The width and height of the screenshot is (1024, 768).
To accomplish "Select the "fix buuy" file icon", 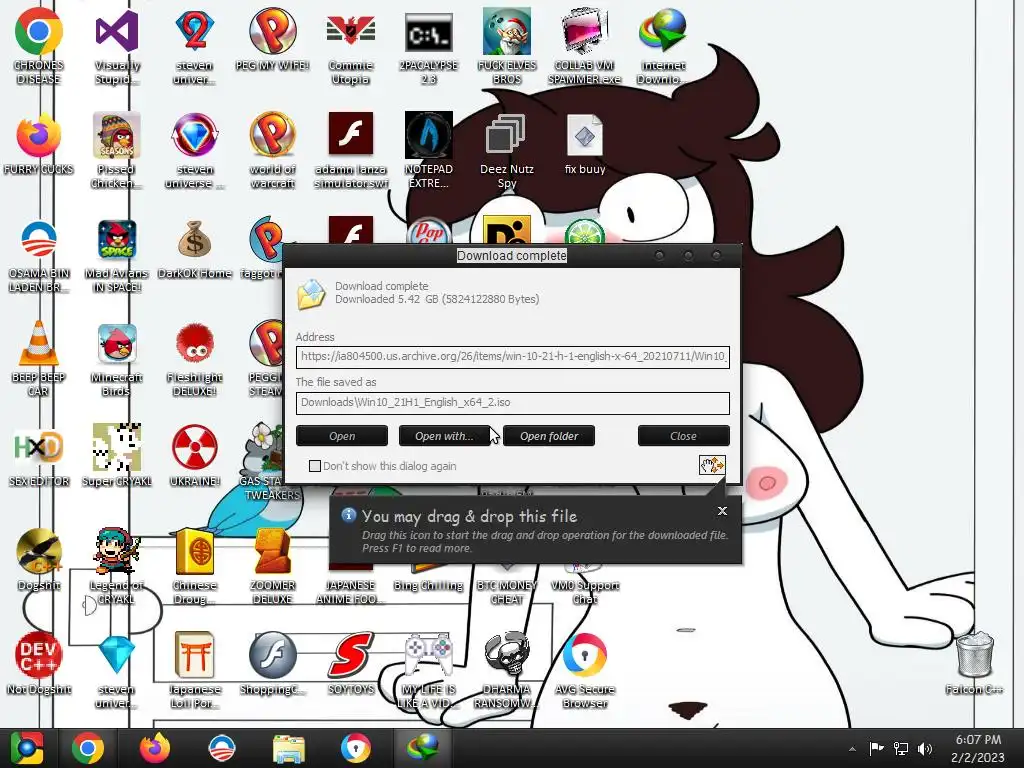I will coord(584,144).
